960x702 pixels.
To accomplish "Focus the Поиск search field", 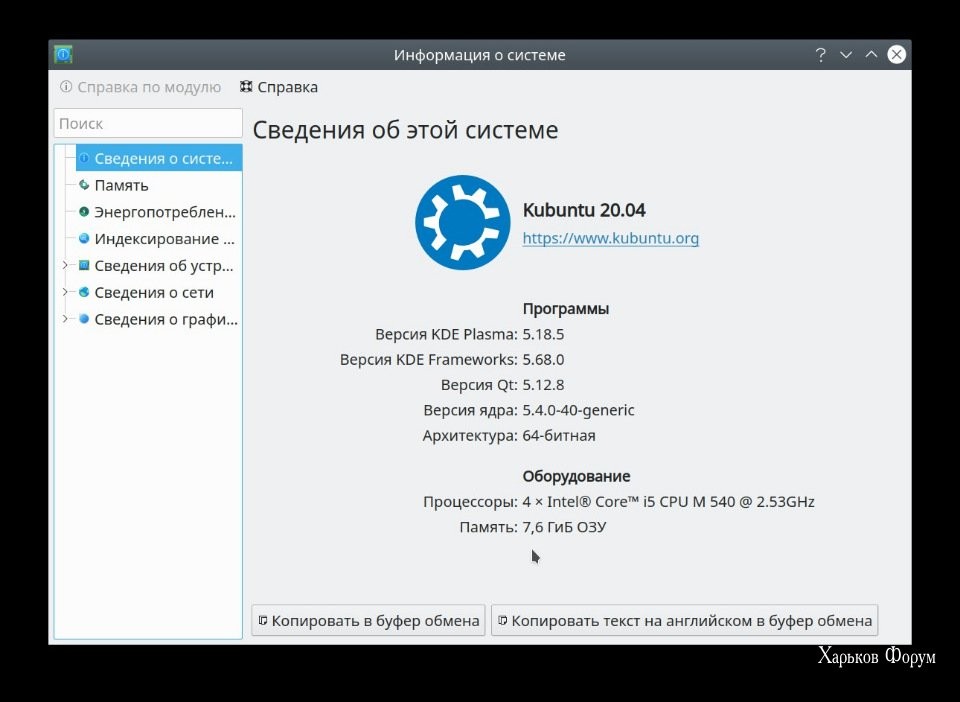I will pyautogui.click(x=148, y=124).
